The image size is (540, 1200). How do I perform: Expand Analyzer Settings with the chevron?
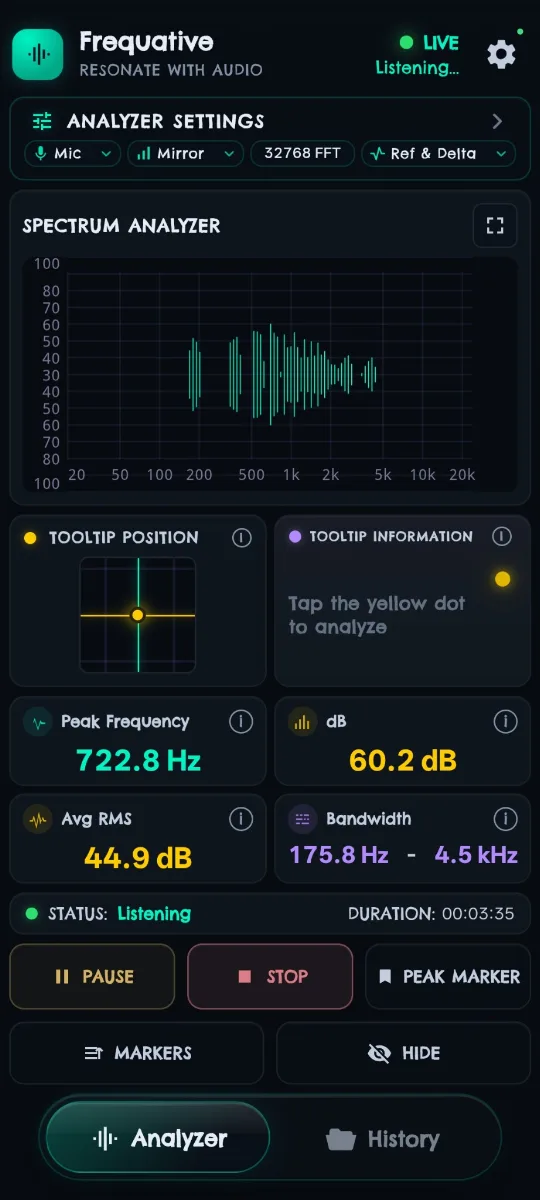[x=497, y=121]
